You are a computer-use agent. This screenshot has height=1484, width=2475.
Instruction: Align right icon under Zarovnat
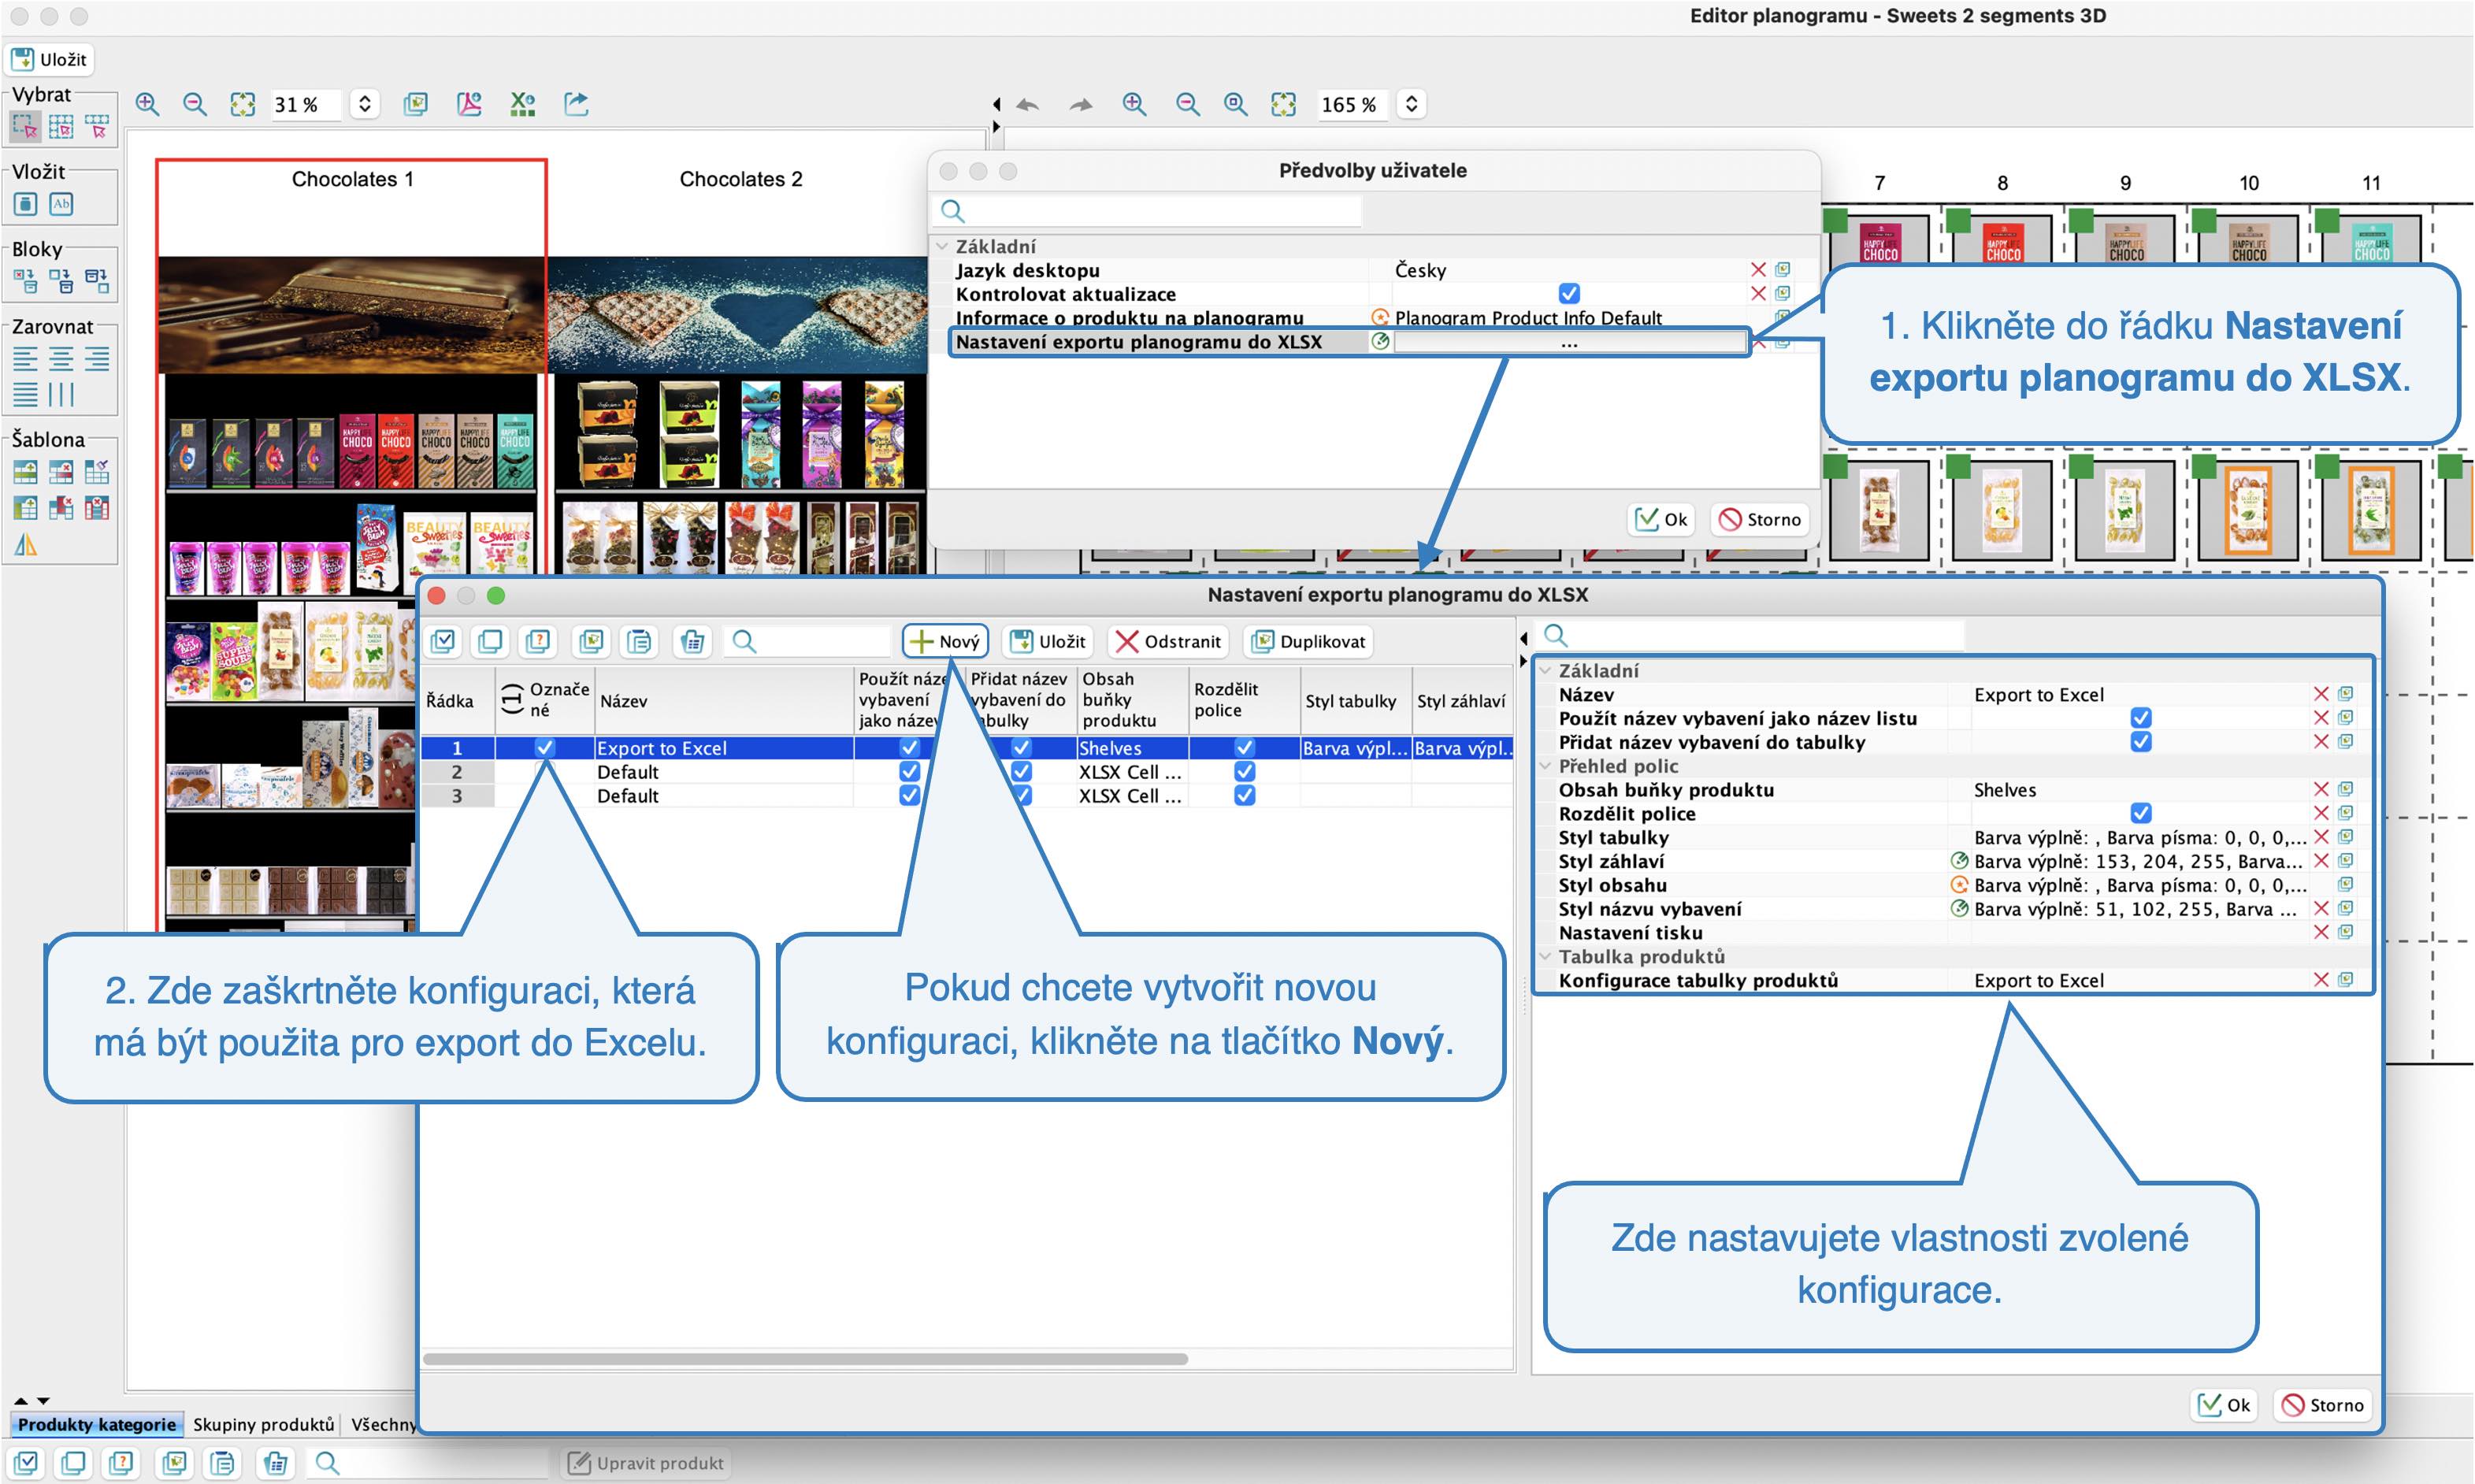click(x=97, y=359)
